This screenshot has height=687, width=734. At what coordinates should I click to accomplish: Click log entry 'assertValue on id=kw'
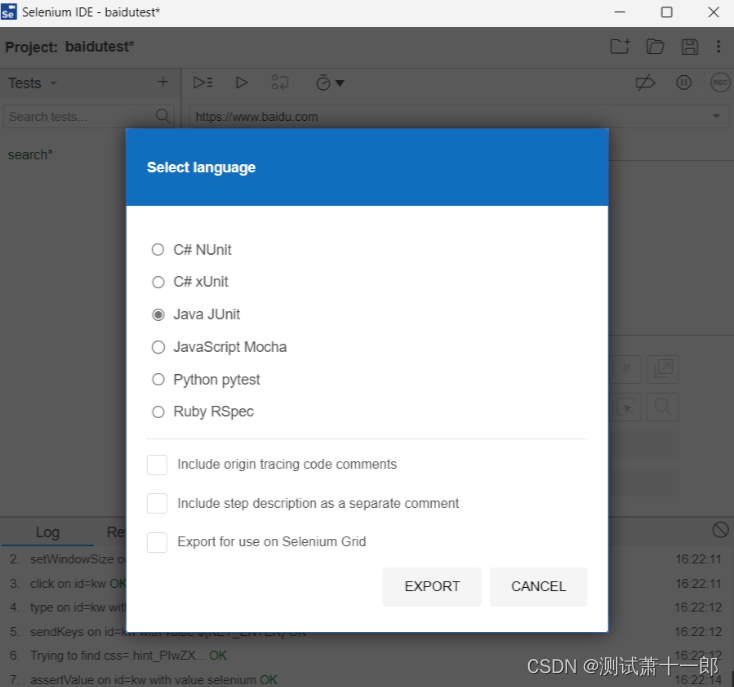coord(154,680)
